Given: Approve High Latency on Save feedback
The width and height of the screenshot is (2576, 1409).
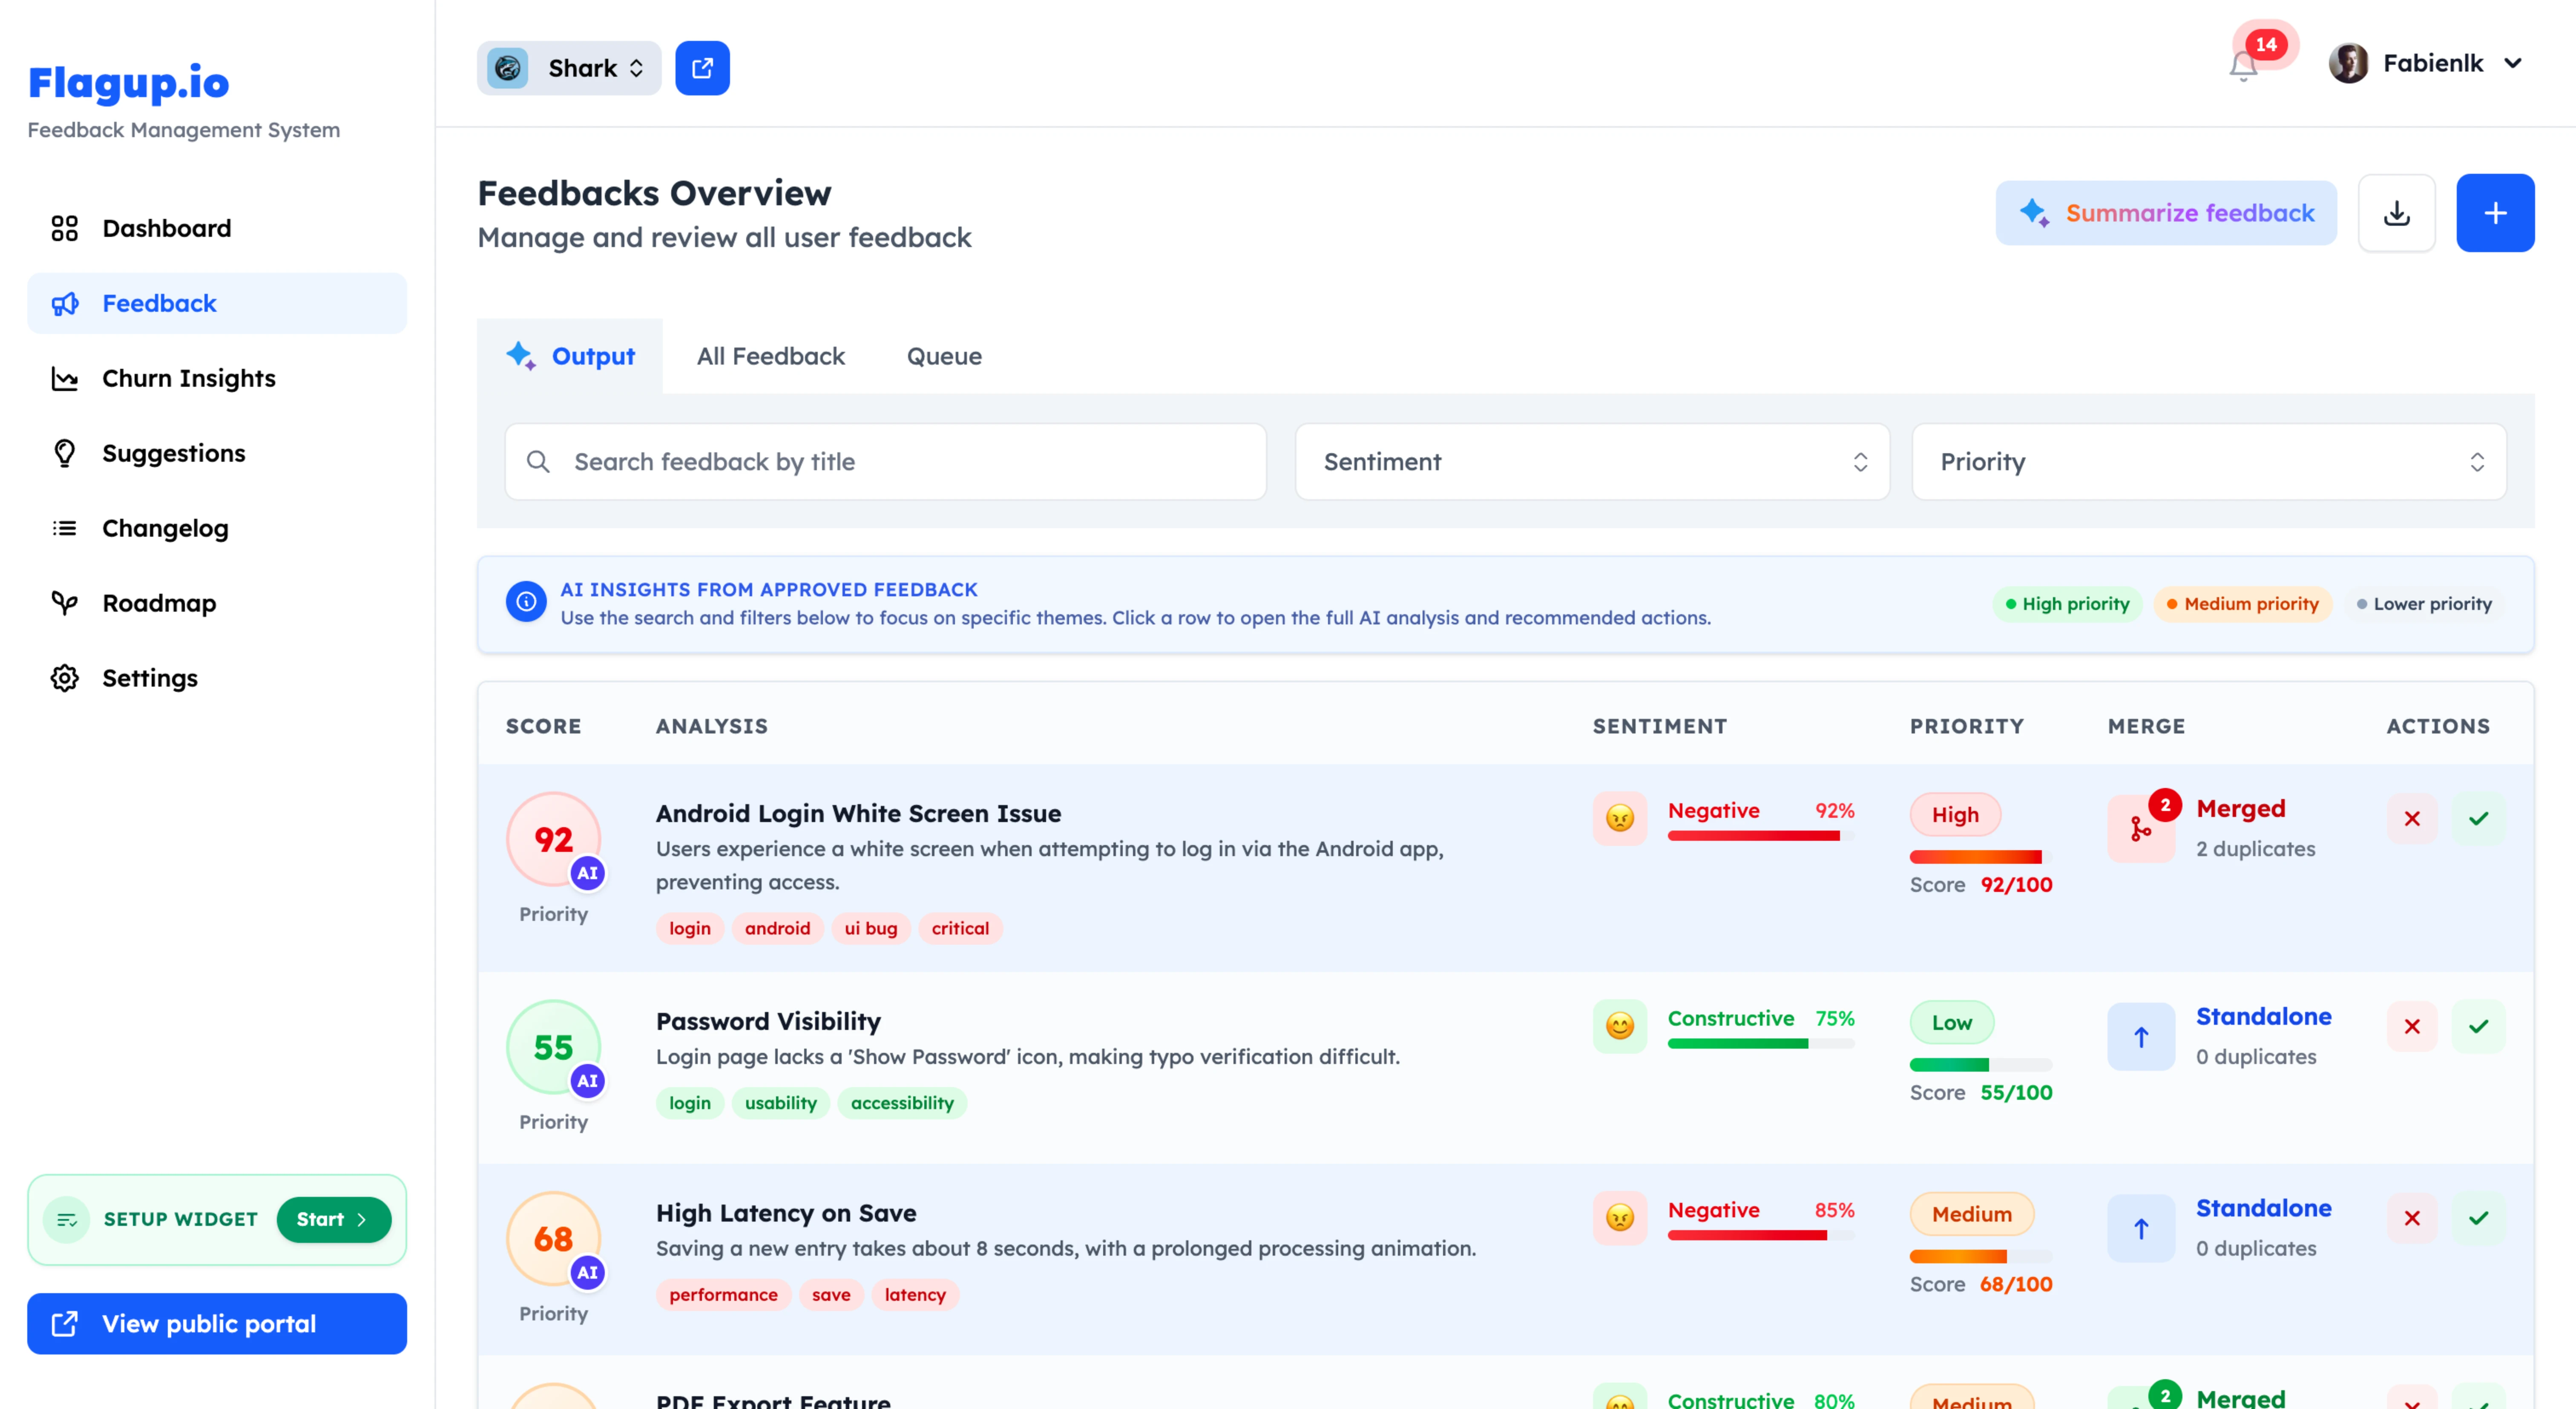Looking at the screenshot, I should tap(2478, 1218).
